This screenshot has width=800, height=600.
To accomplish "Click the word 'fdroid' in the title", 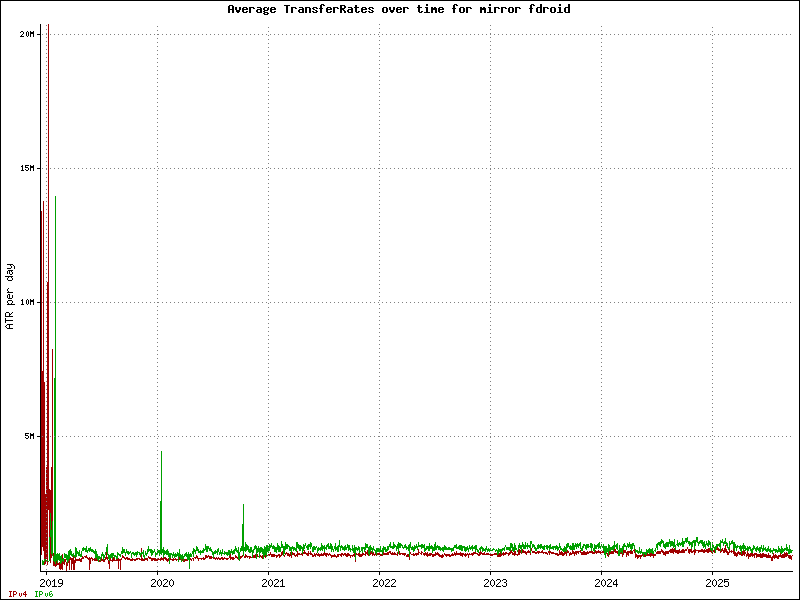I will click(x=550, y=9).
